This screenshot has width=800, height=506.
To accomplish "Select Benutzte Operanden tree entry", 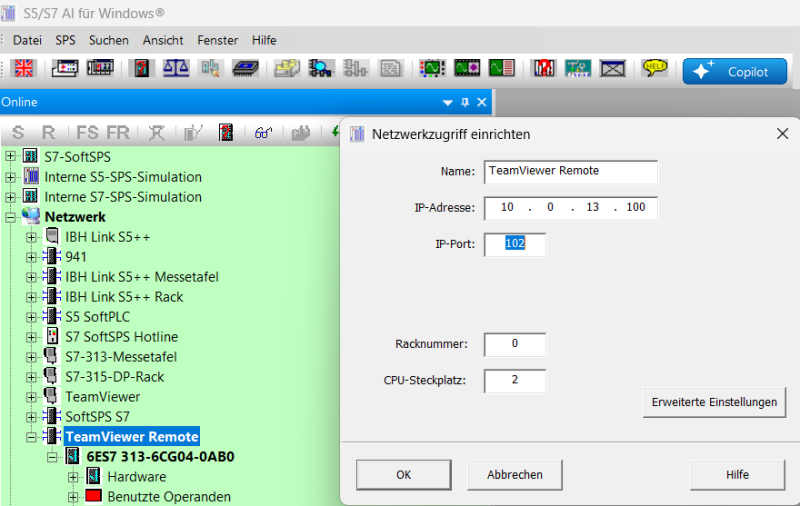I will (x=169, y=497).
